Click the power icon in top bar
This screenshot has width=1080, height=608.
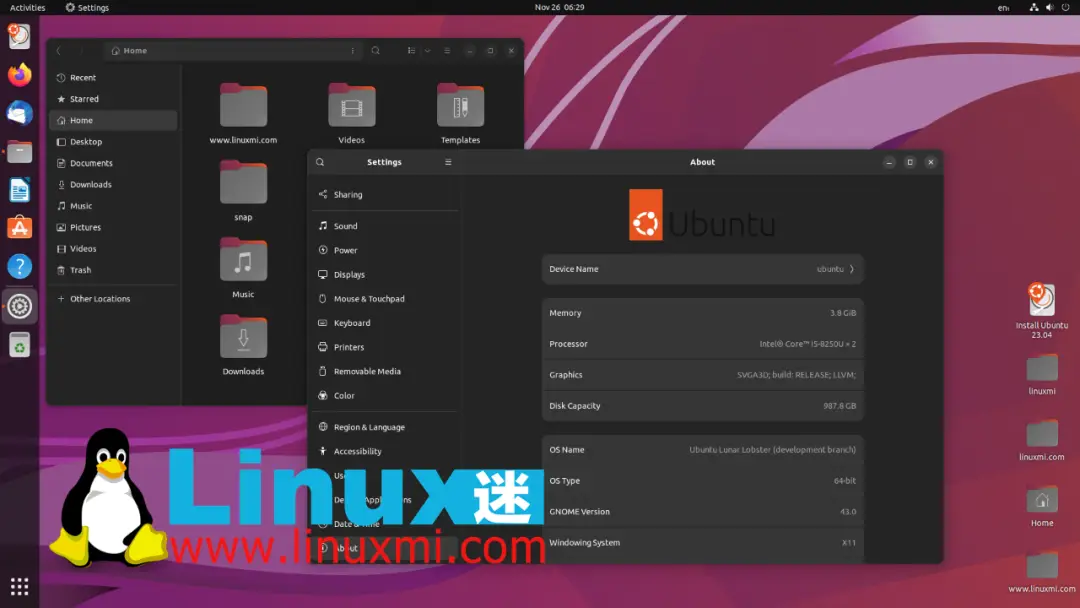(x=1066, y=8)
